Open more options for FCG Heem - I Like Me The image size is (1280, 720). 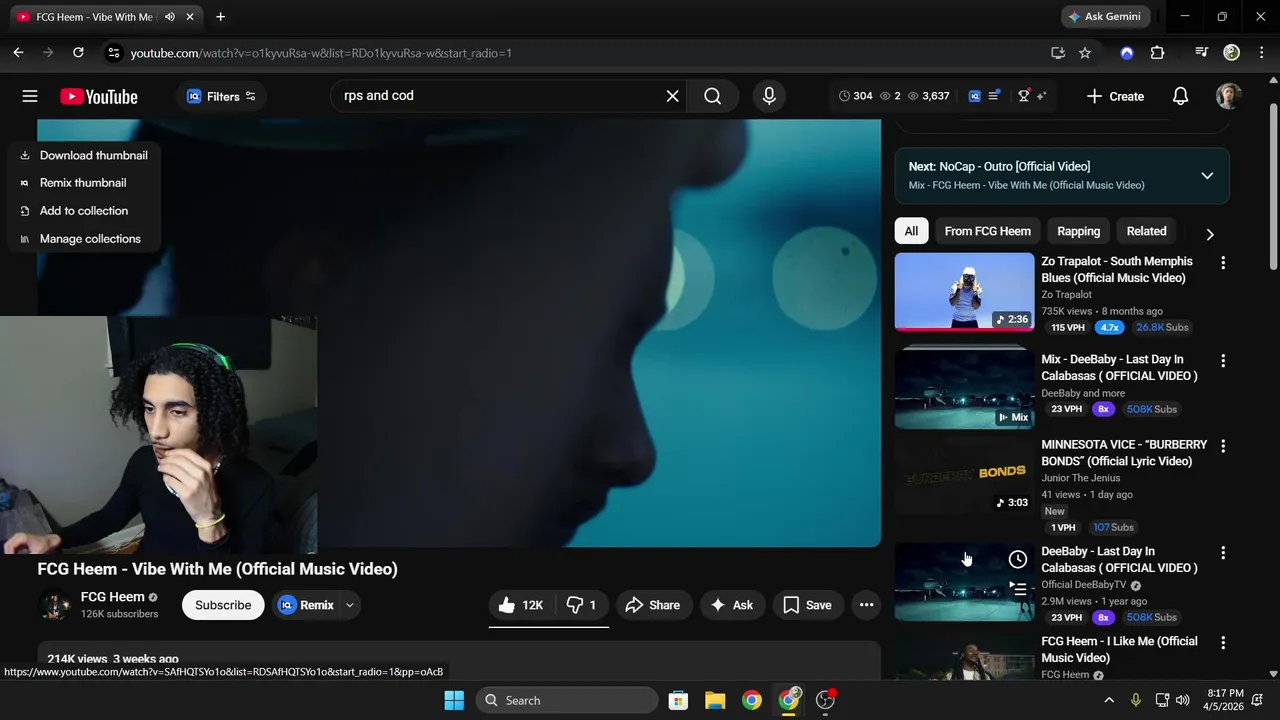tap(1222, 642)
